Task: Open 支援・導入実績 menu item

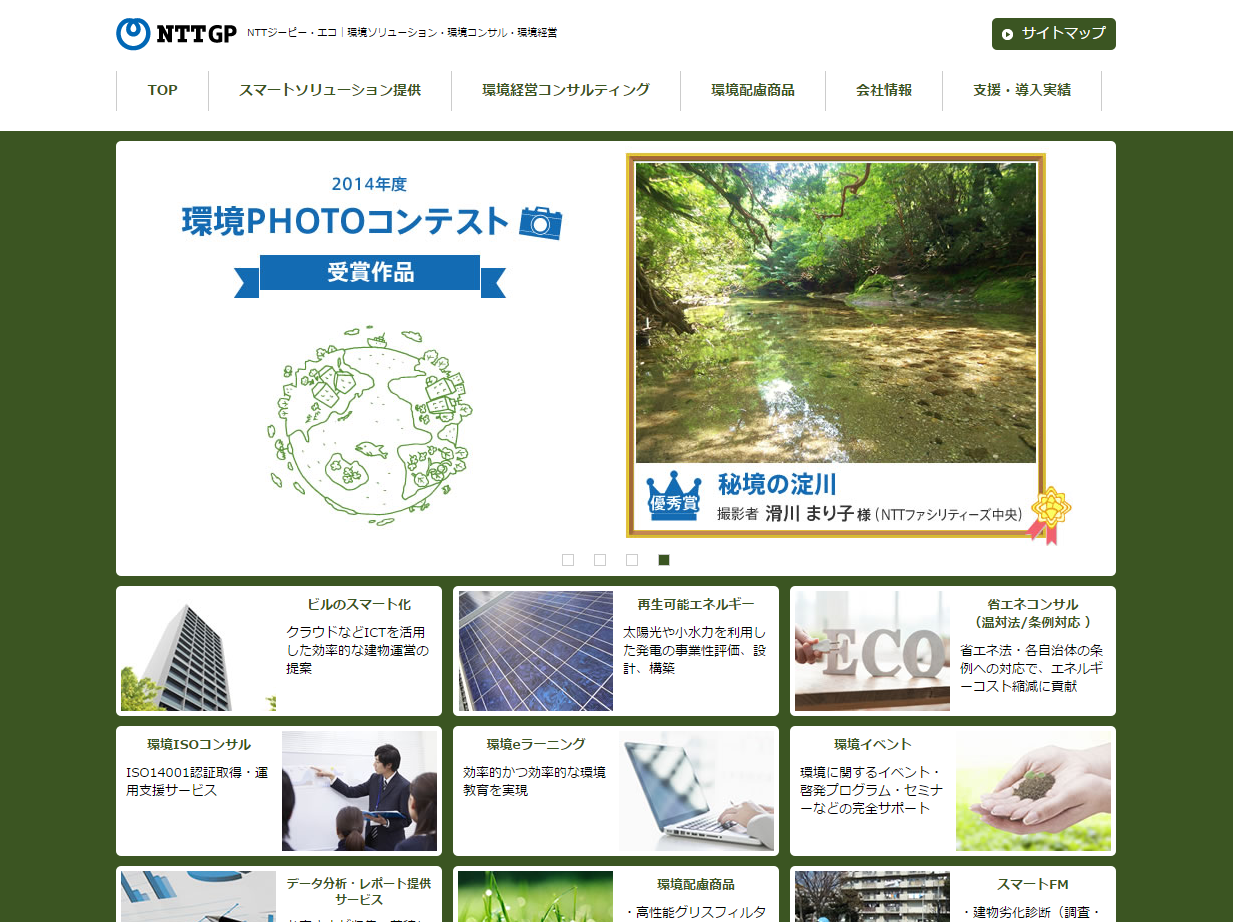Action: coord(1022,90)
